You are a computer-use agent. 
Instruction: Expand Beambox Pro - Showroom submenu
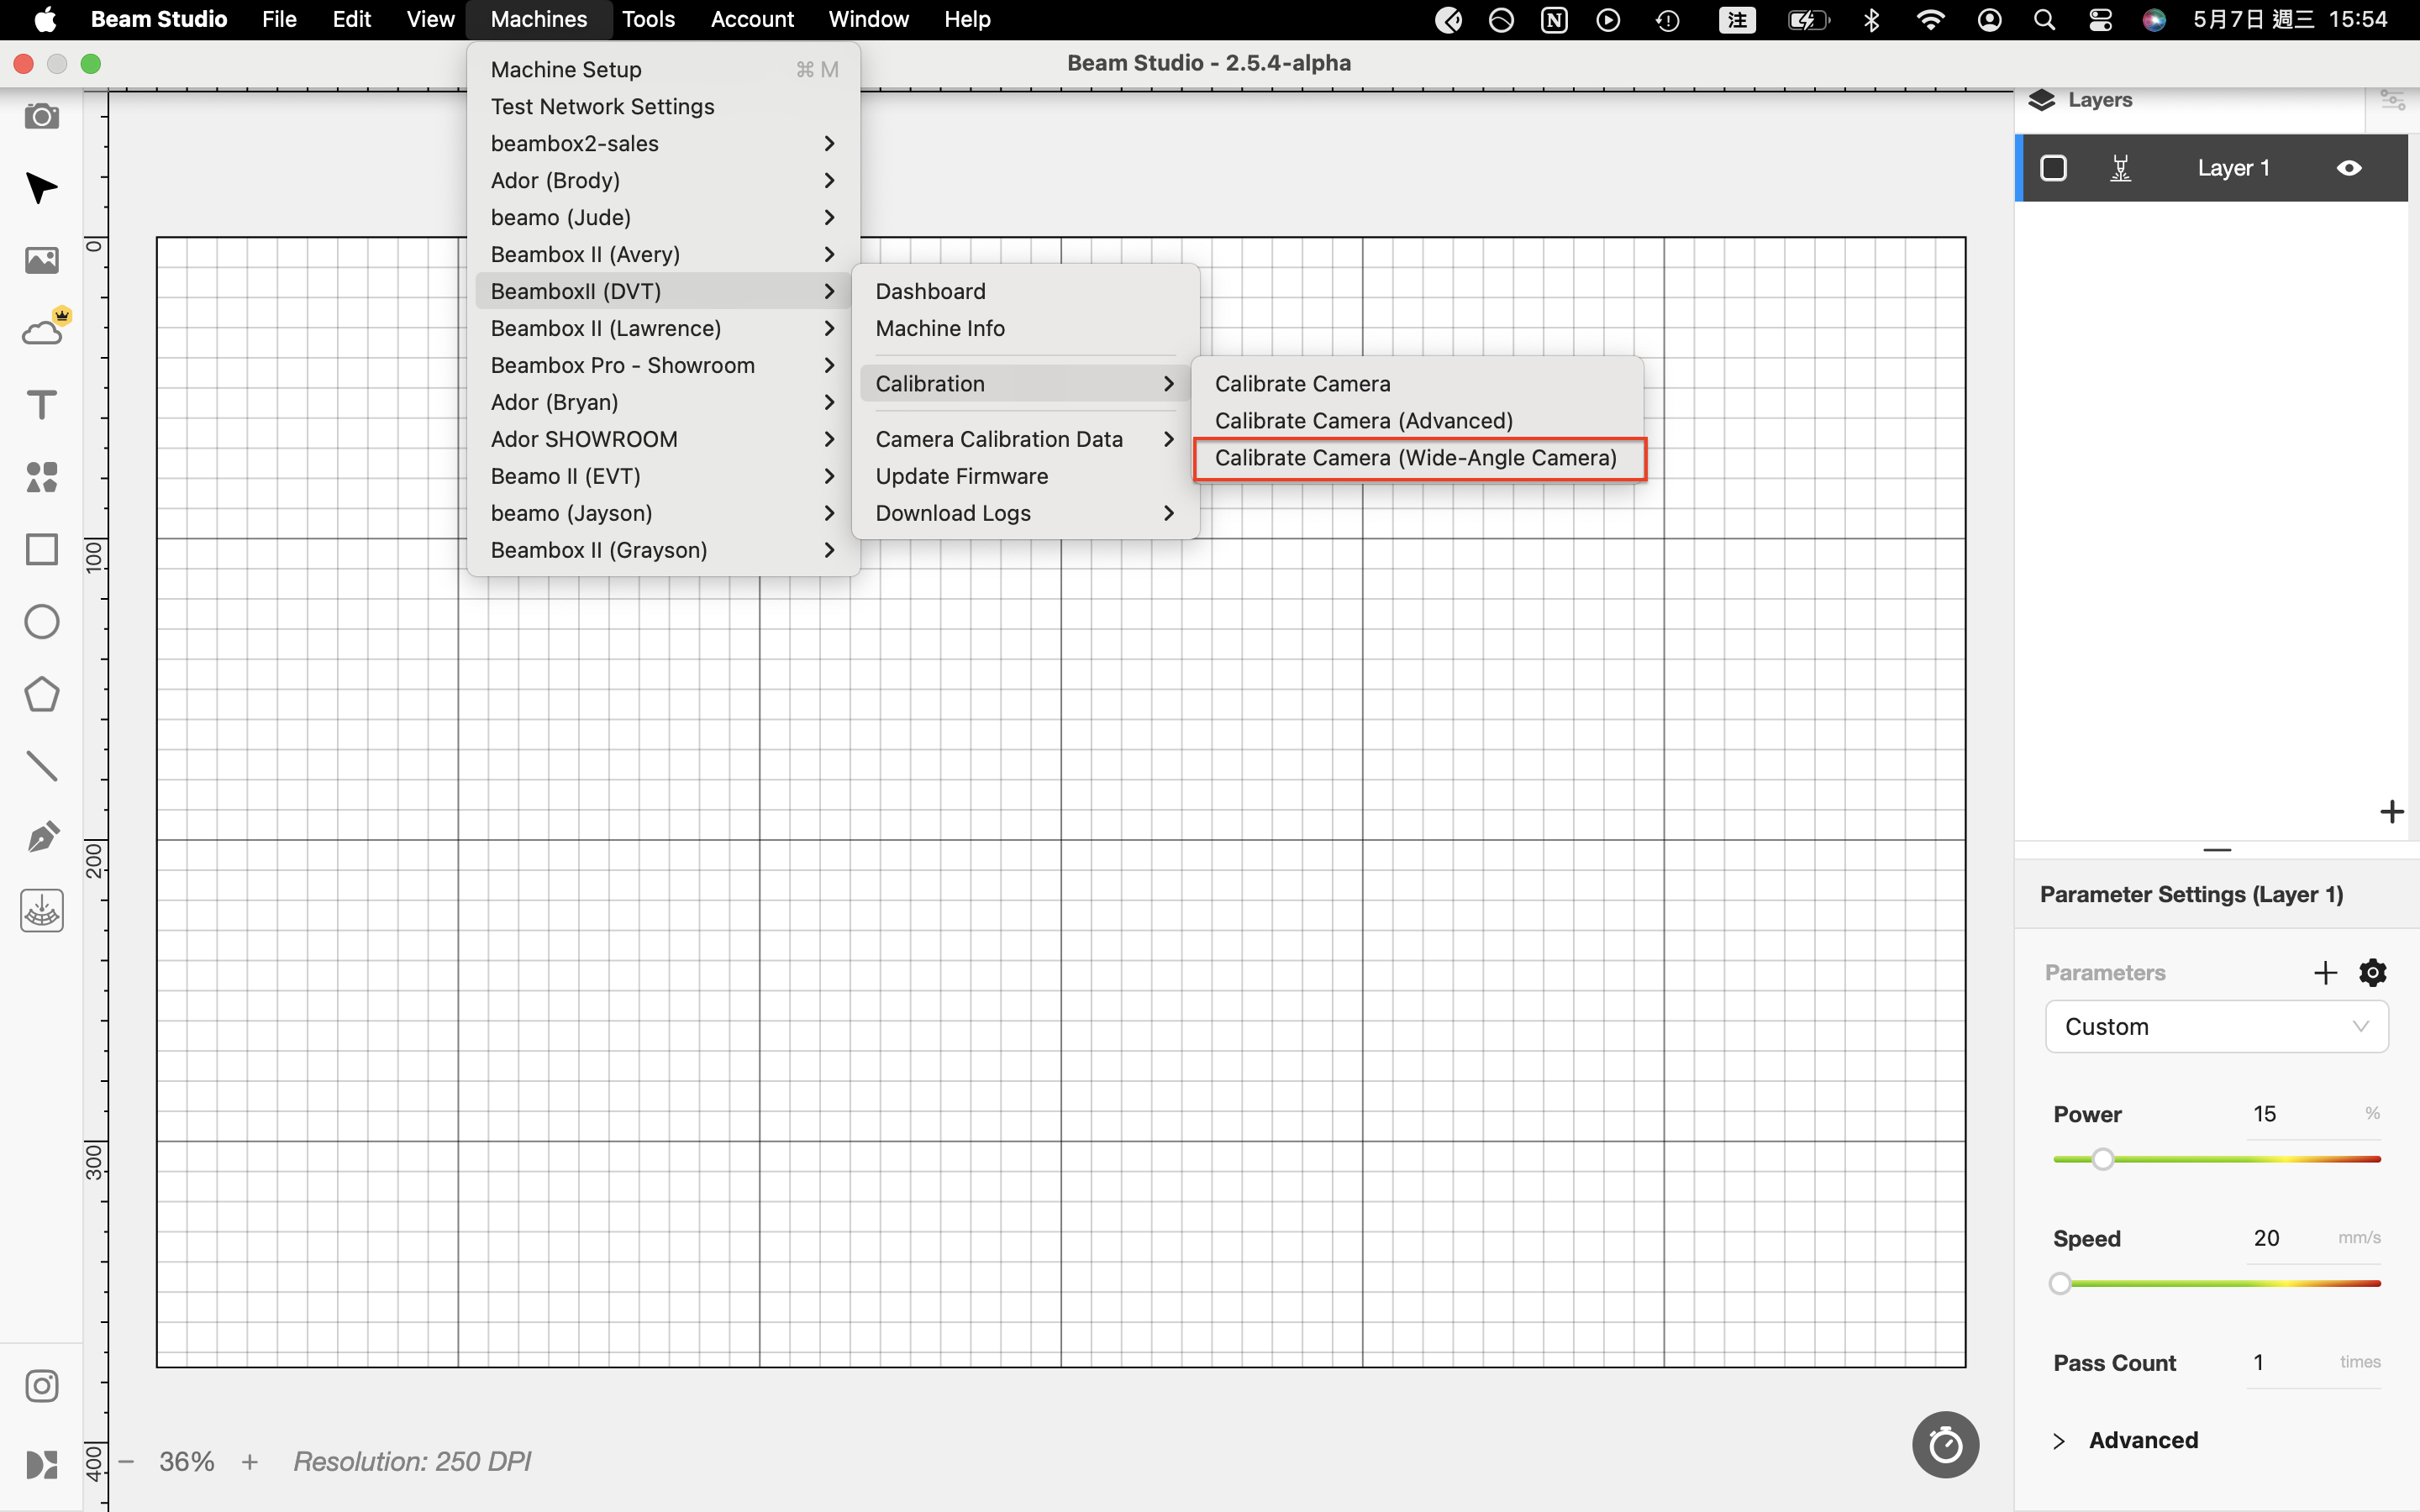click(663, 365)
